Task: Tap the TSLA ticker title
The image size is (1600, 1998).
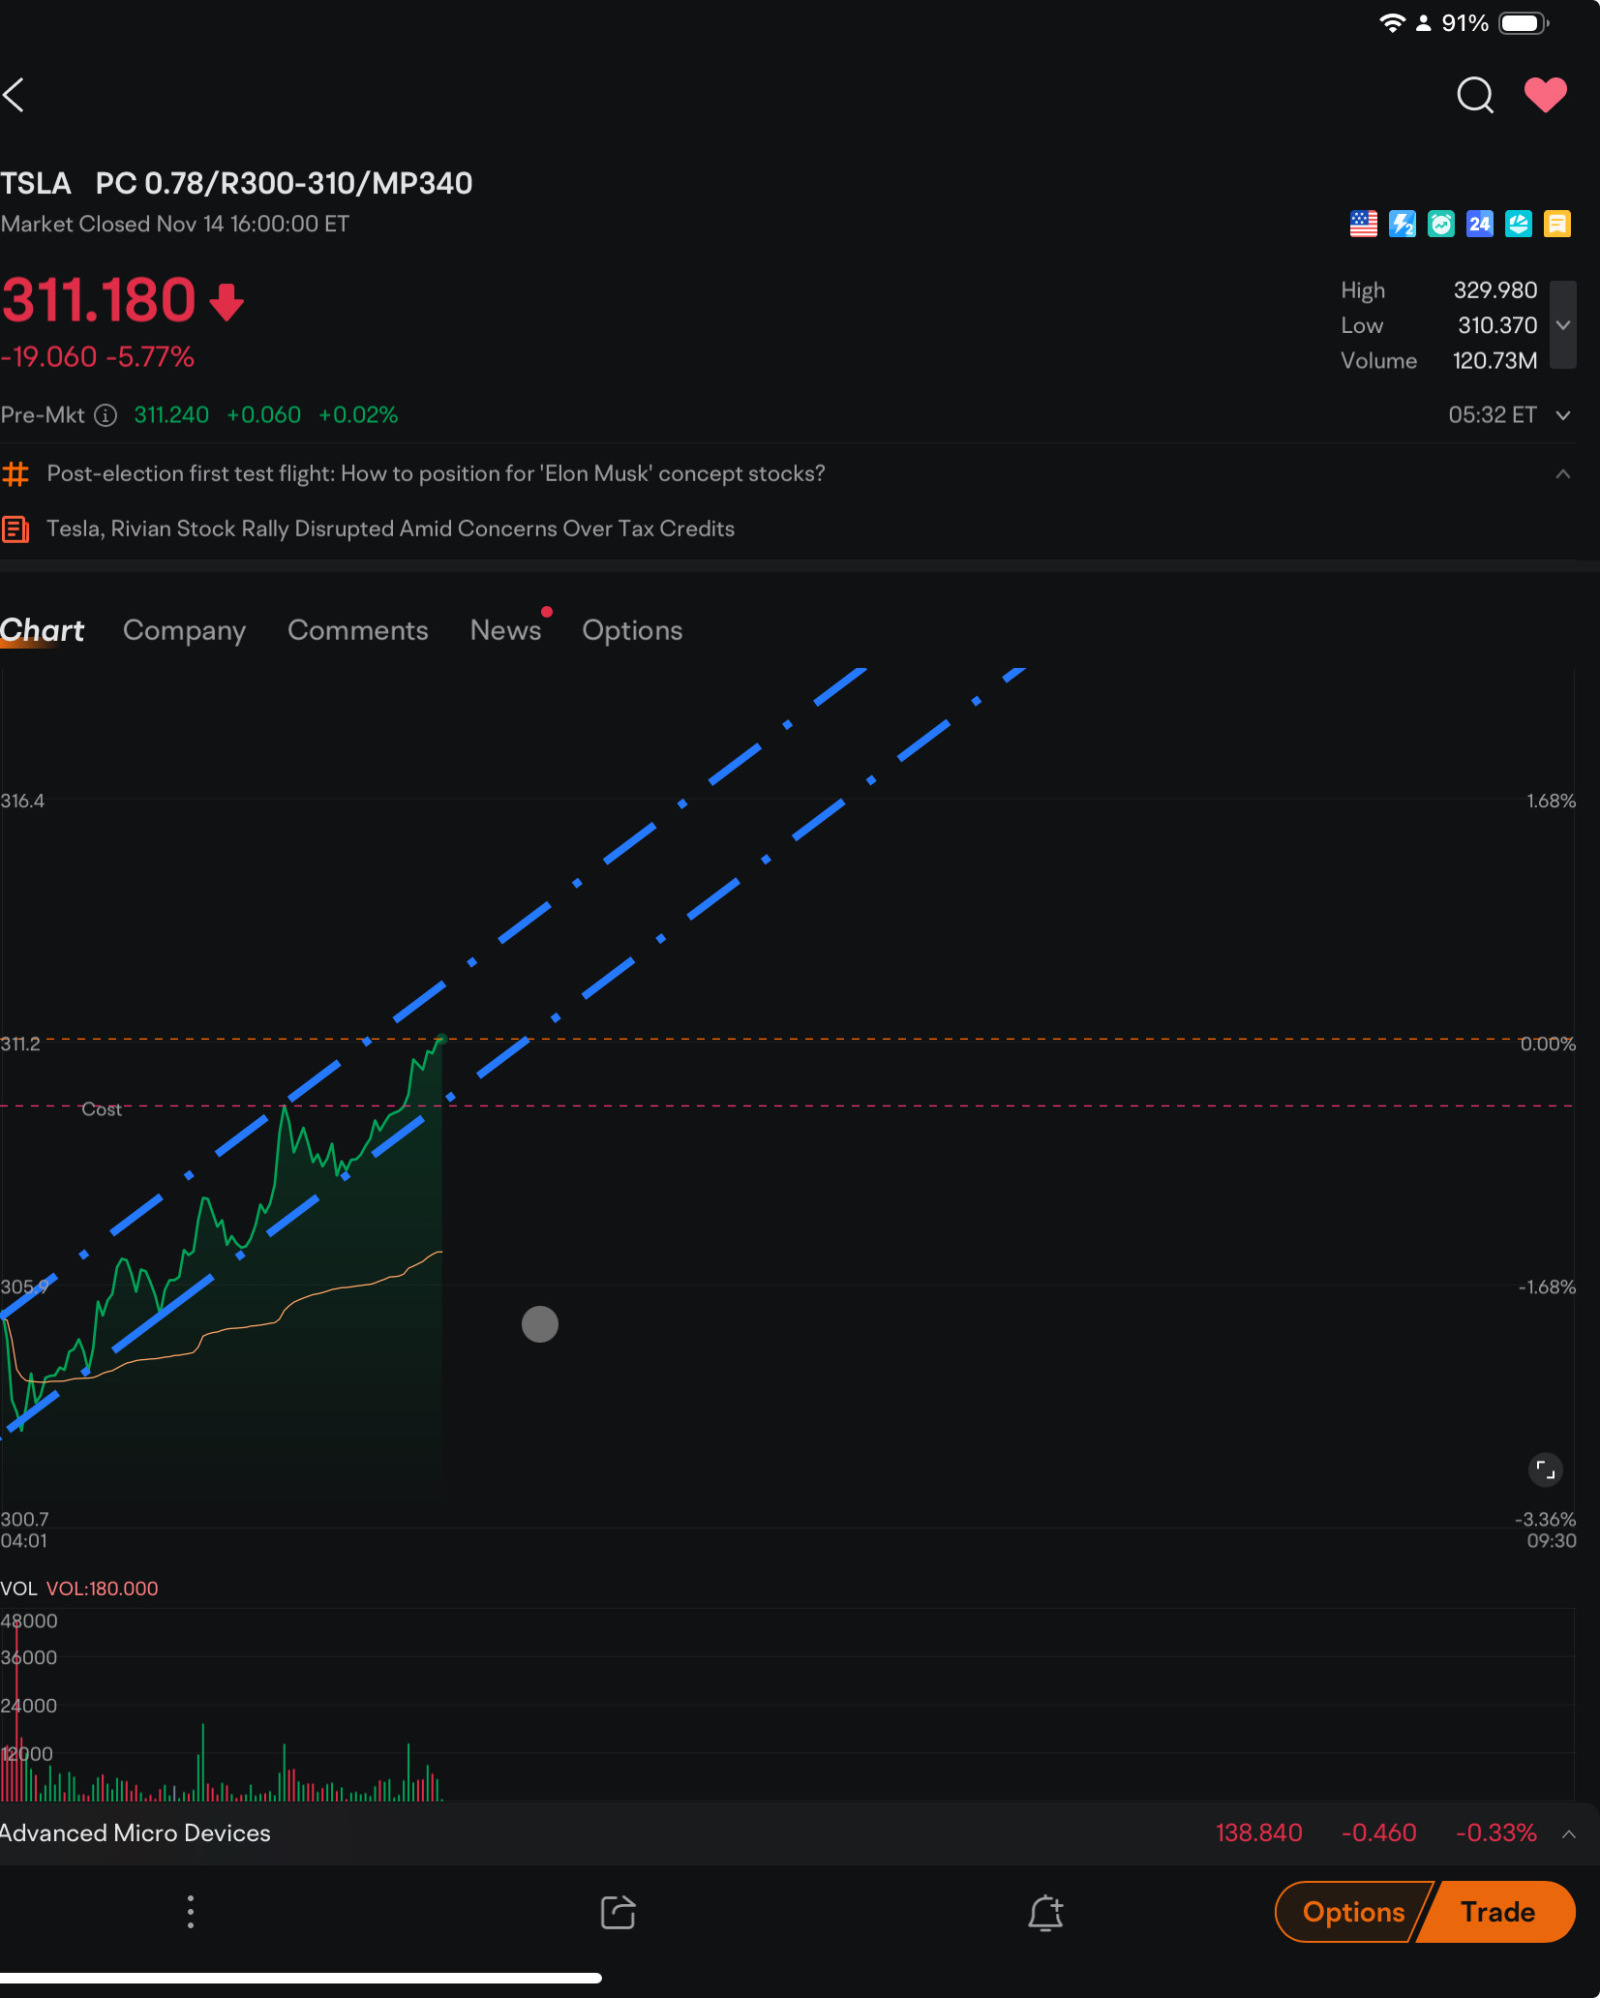Action: (36, 184)
